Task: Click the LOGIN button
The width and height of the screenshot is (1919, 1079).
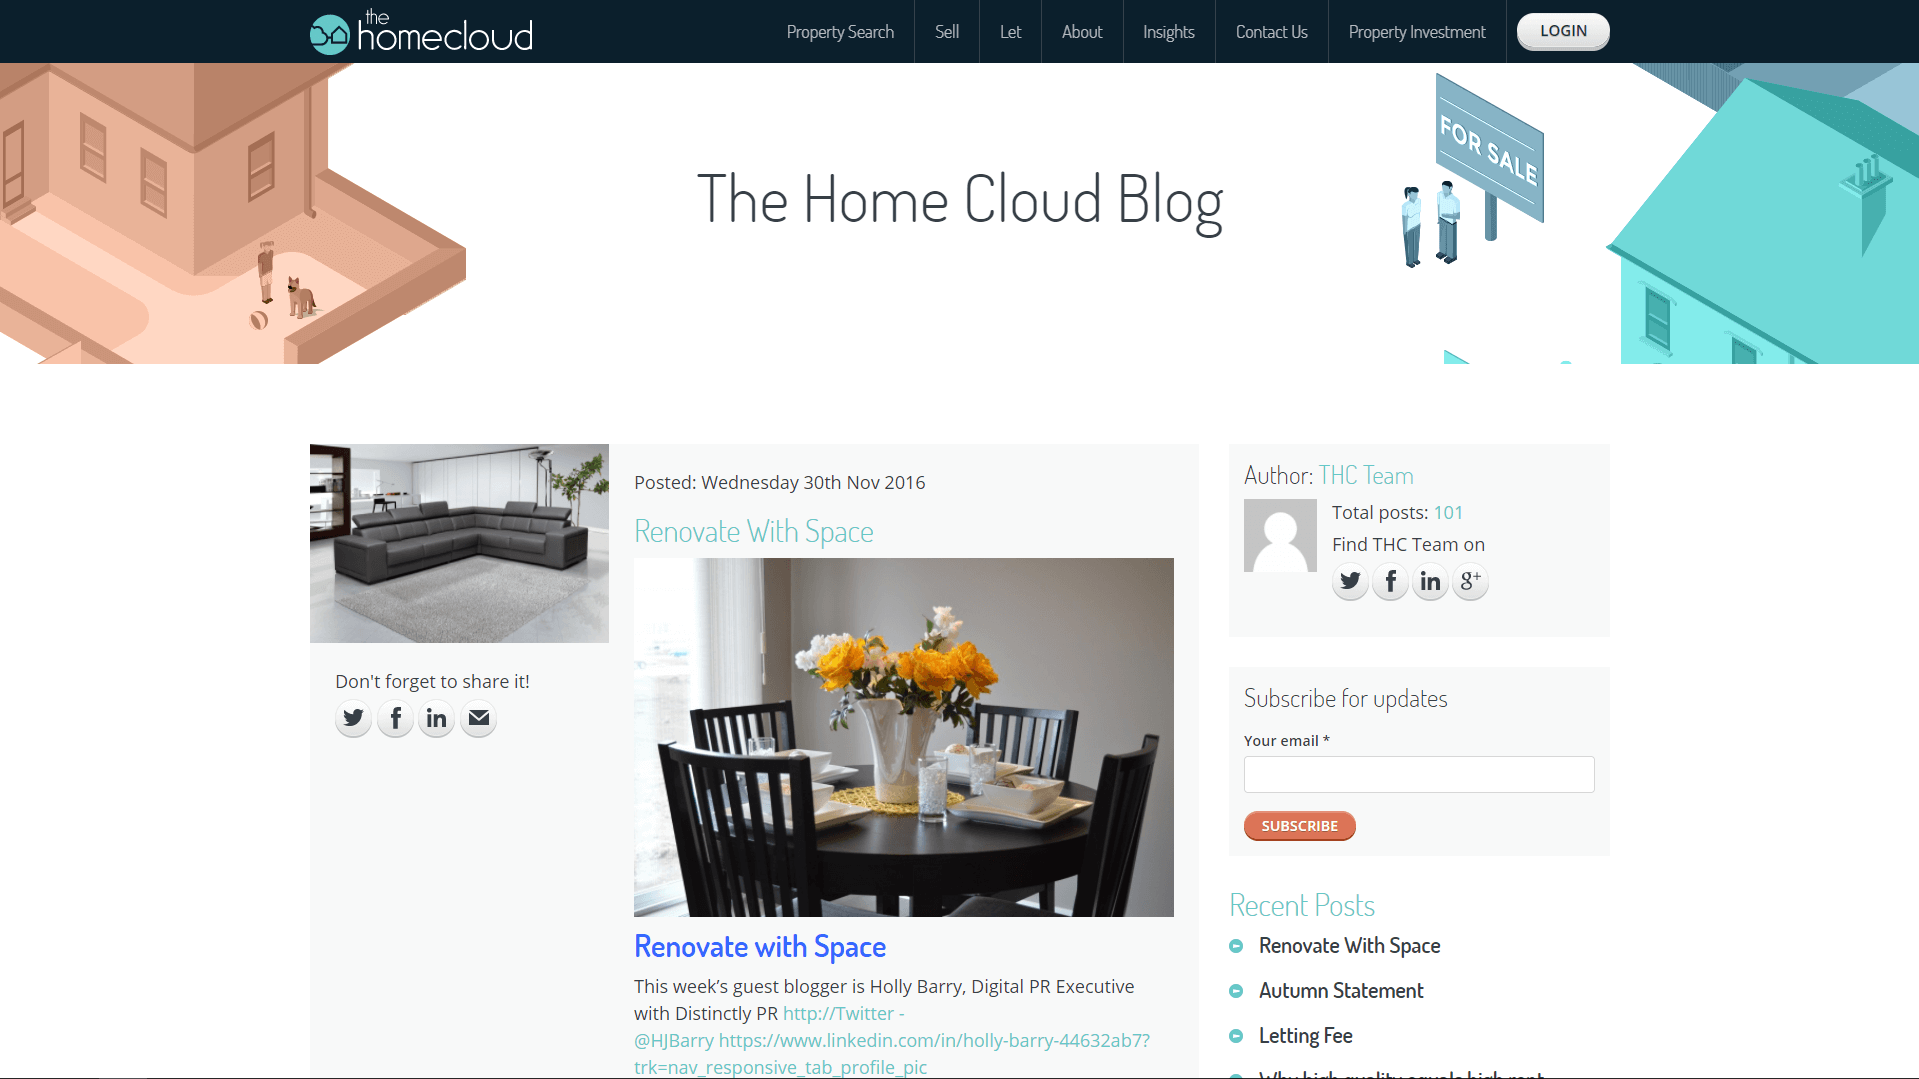Action: coord(1563,31)
